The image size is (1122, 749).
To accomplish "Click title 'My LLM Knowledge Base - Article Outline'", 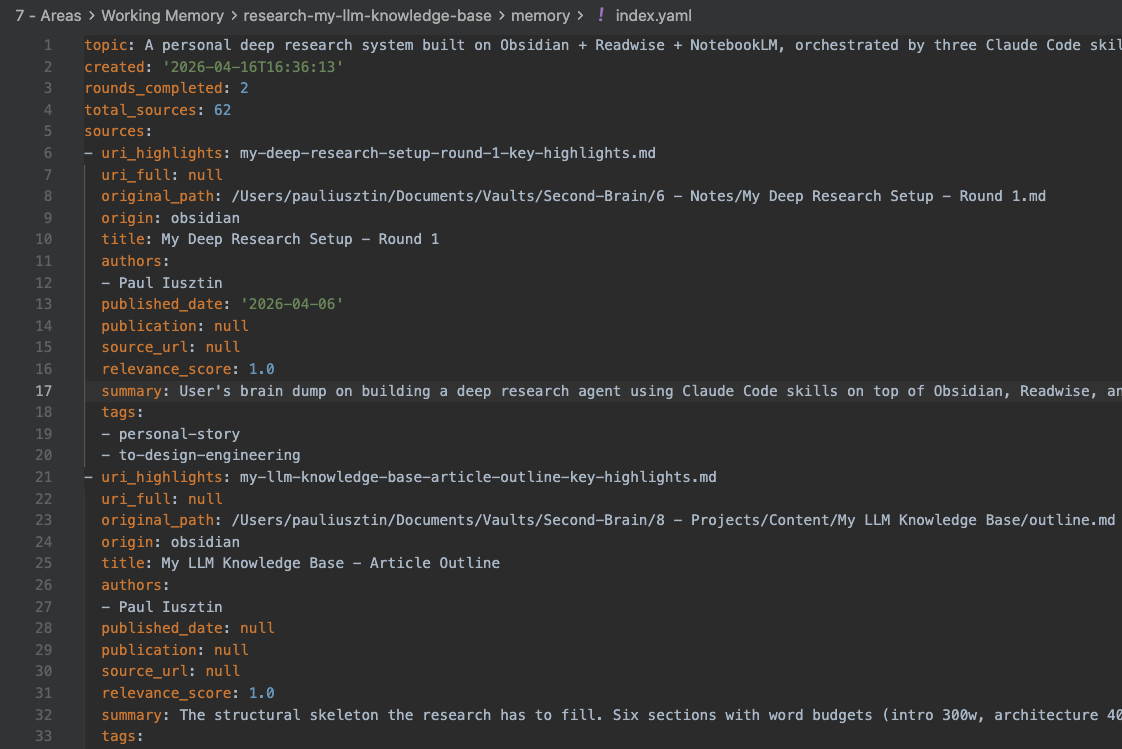I will pos(331,563).
